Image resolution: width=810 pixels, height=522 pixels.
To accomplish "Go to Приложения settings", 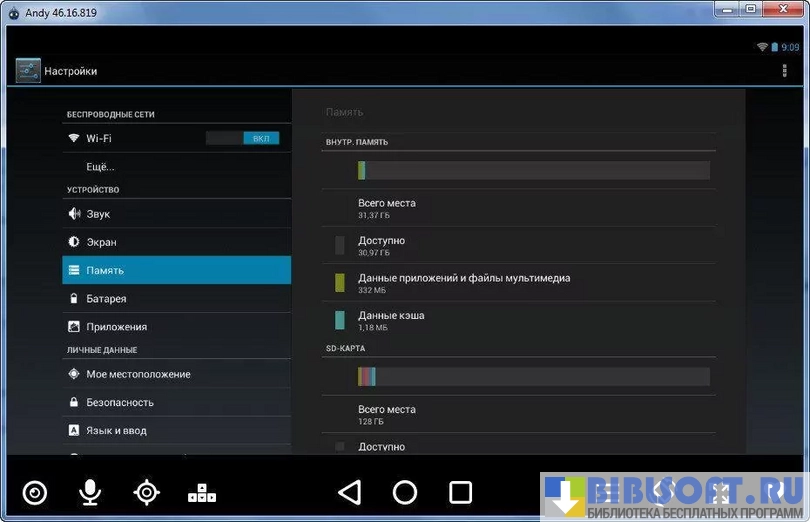I will coord(116,326).
